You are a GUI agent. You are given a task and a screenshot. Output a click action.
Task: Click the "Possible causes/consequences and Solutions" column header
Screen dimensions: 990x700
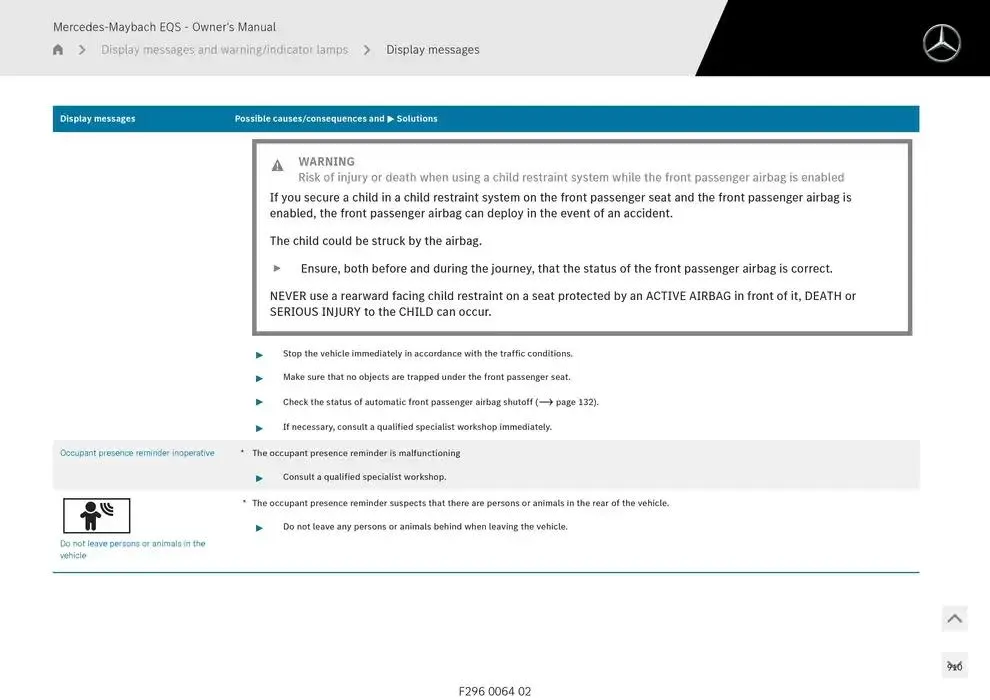[x=336, y=119]
